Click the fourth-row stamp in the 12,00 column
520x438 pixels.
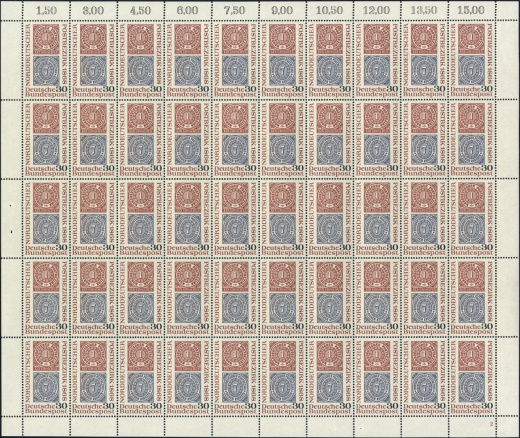click(x=377, y=298)
